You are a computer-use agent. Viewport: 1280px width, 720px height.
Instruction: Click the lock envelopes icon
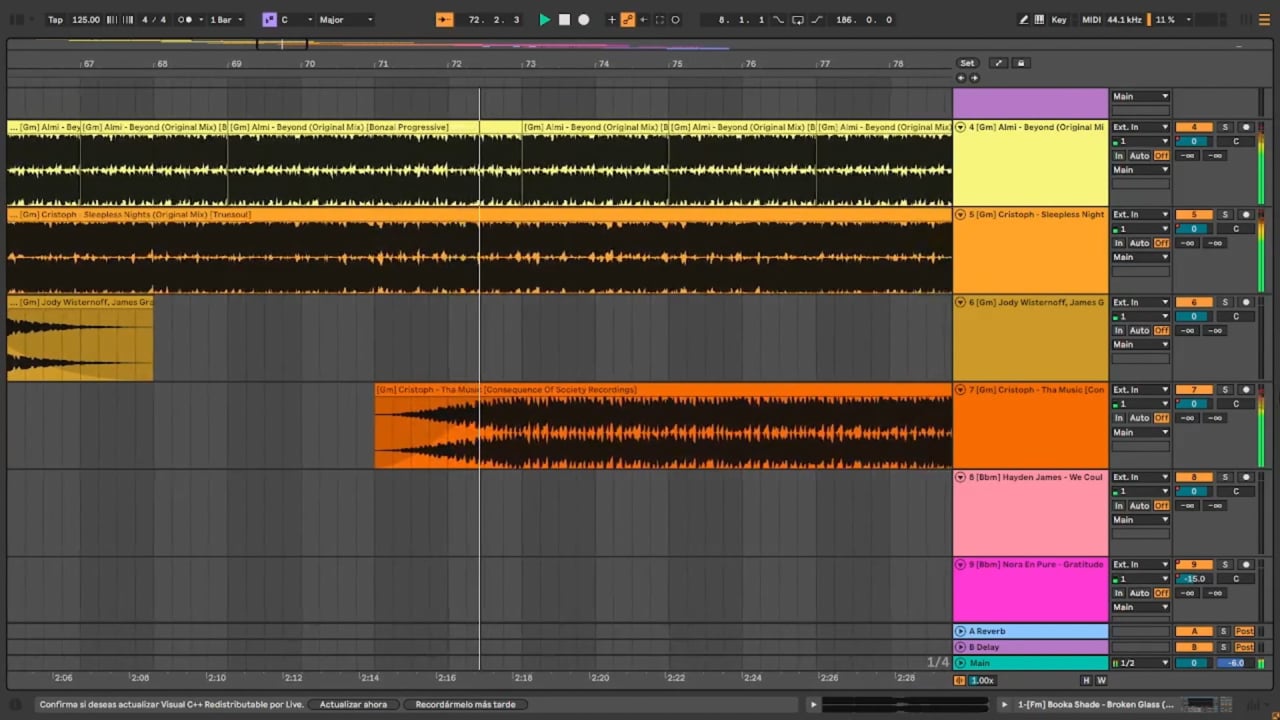click(1021, 63)
